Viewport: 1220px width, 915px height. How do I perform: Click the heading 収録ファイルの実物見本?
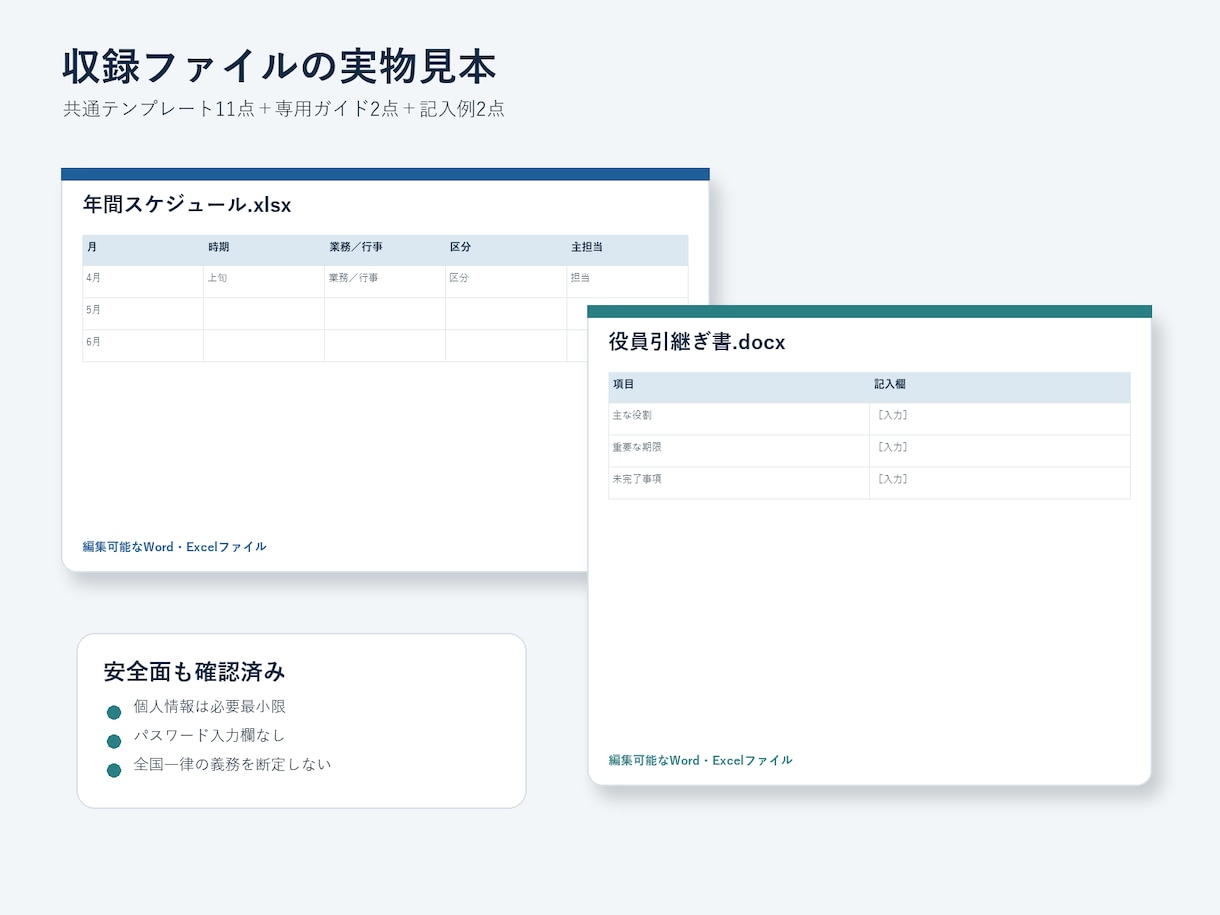pos(279,67)
